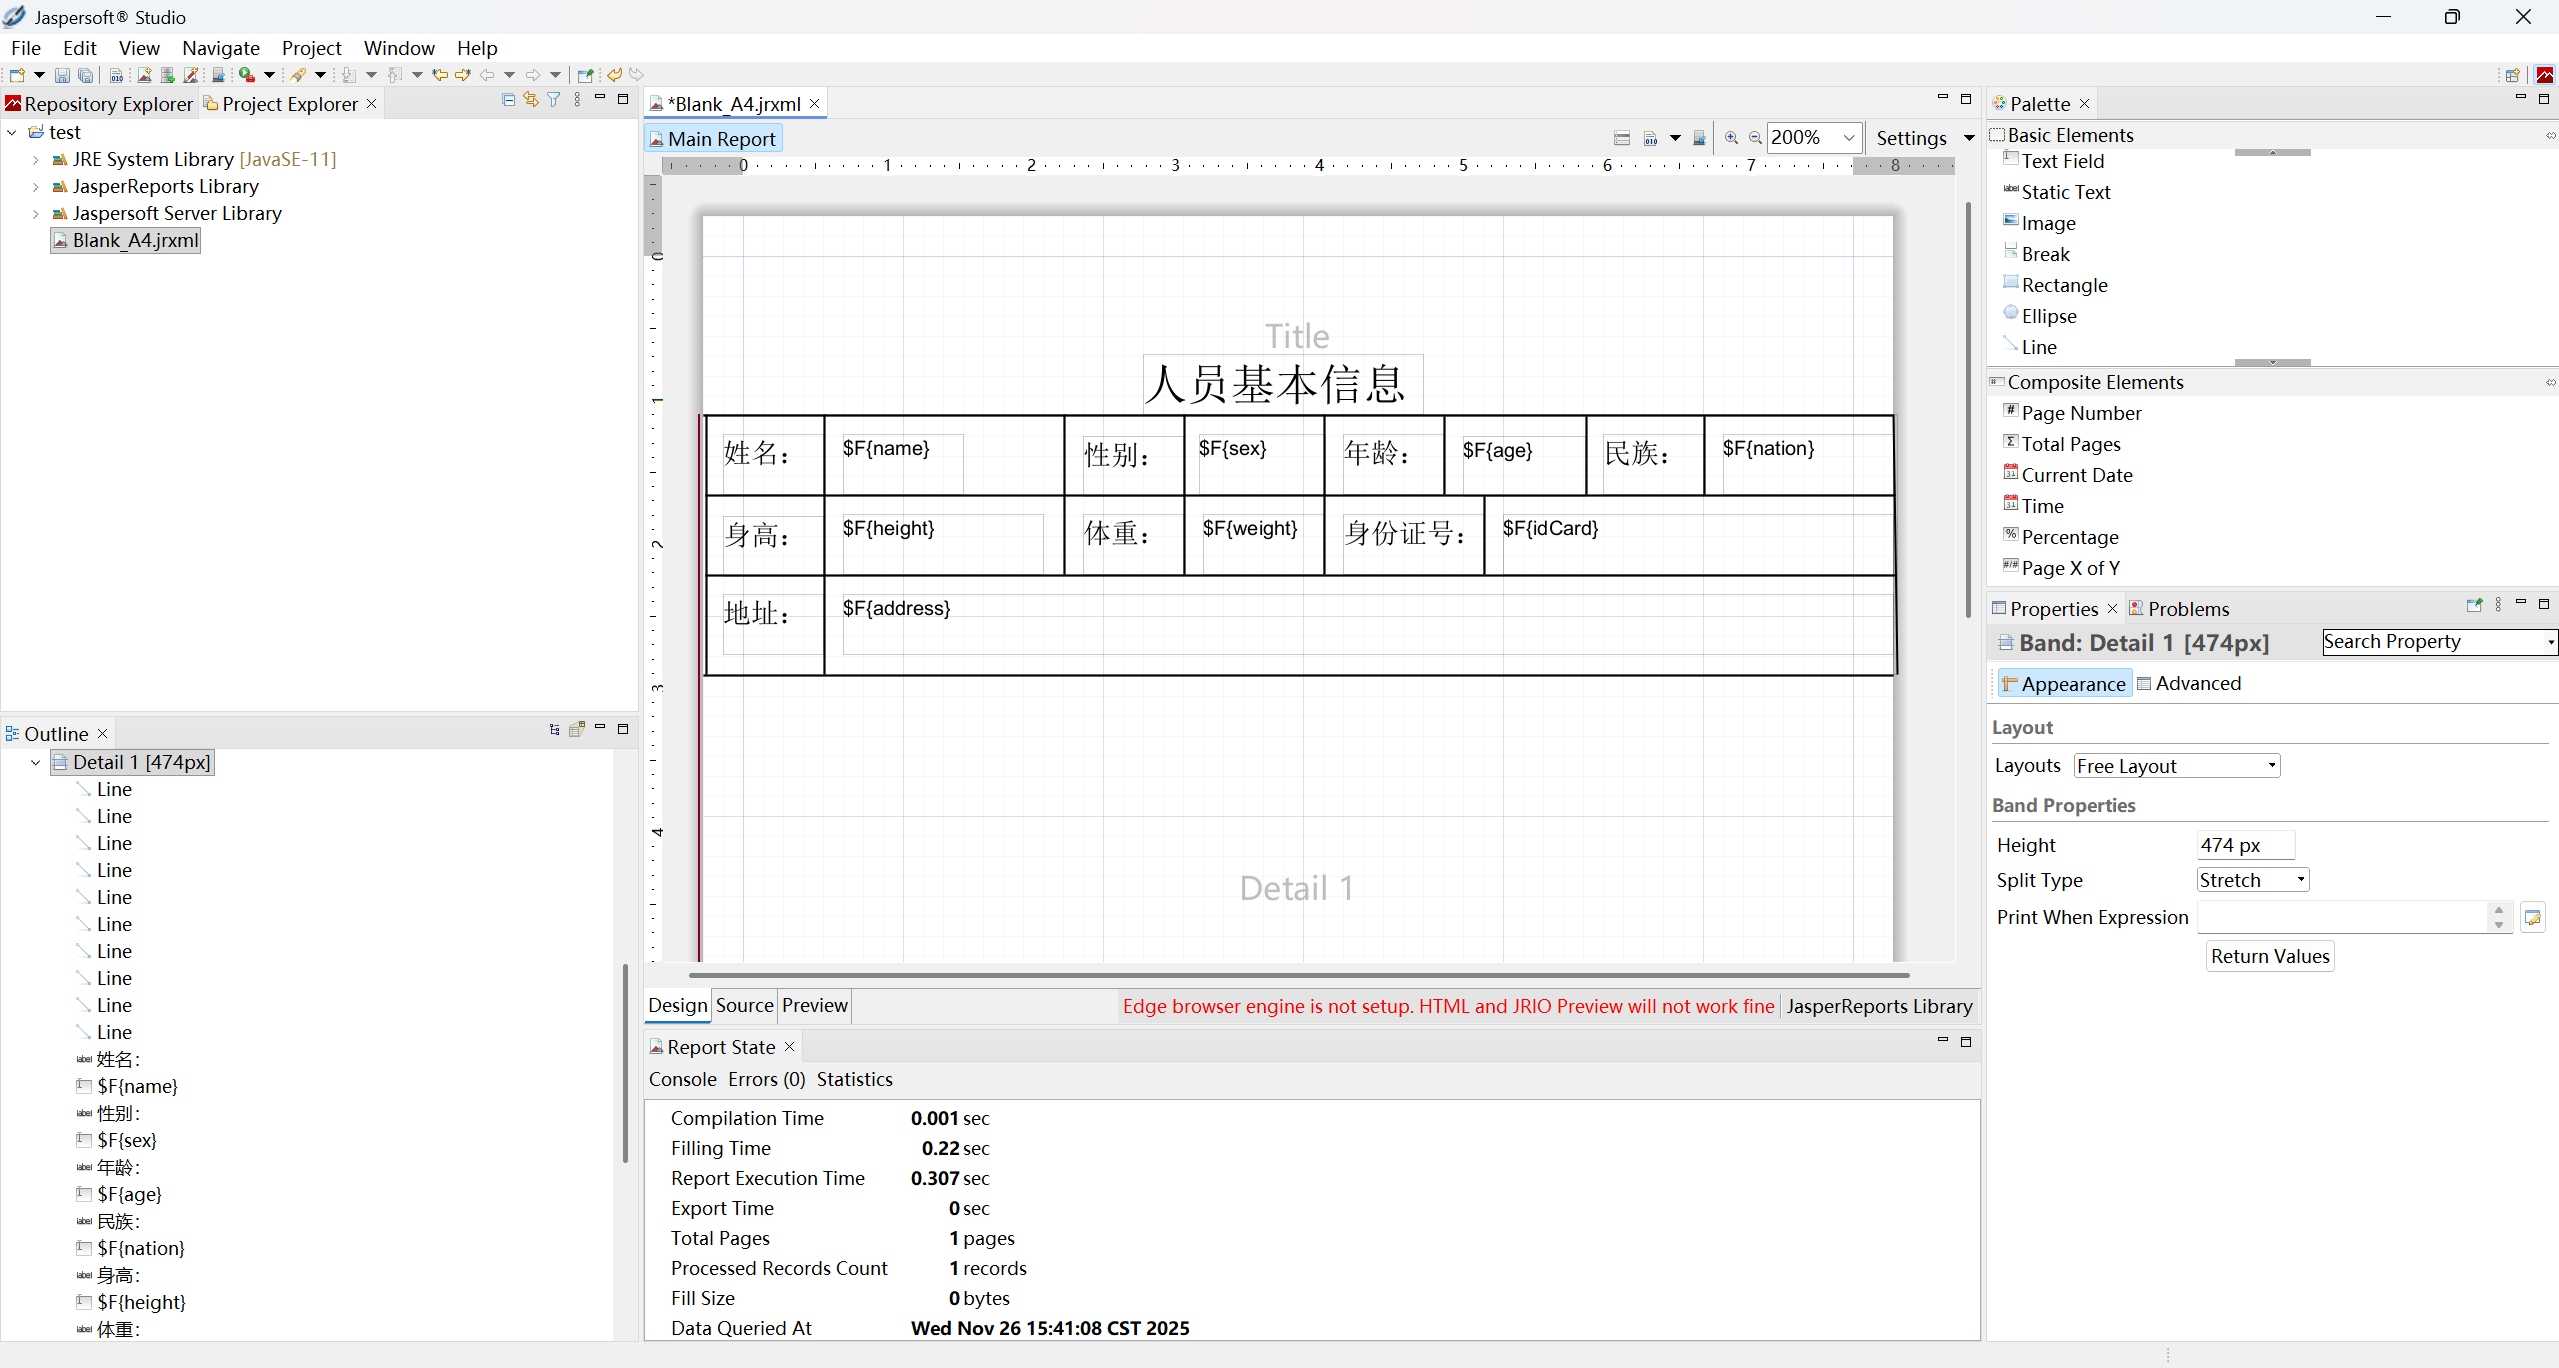Click the filter funnel icon in Project Explorer
Screen dimensions: 2559x1368
tap(553, 100)
